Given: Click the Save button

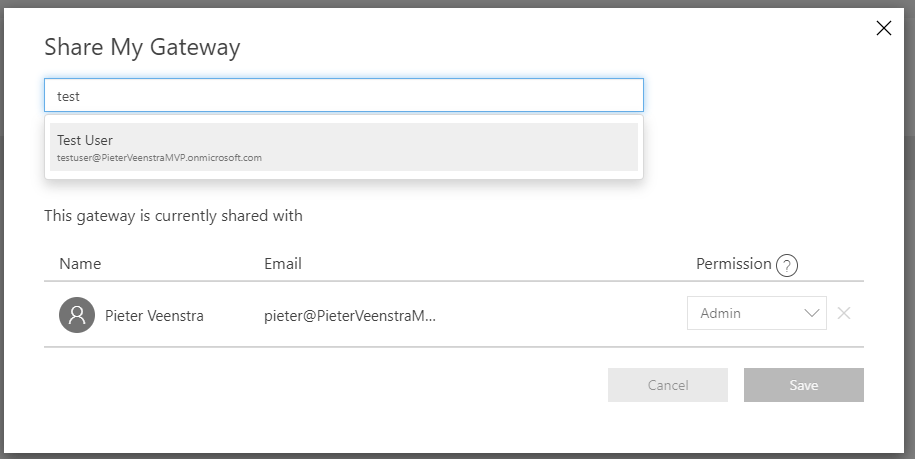Looking at the screenshot, I should coord(804,385).
